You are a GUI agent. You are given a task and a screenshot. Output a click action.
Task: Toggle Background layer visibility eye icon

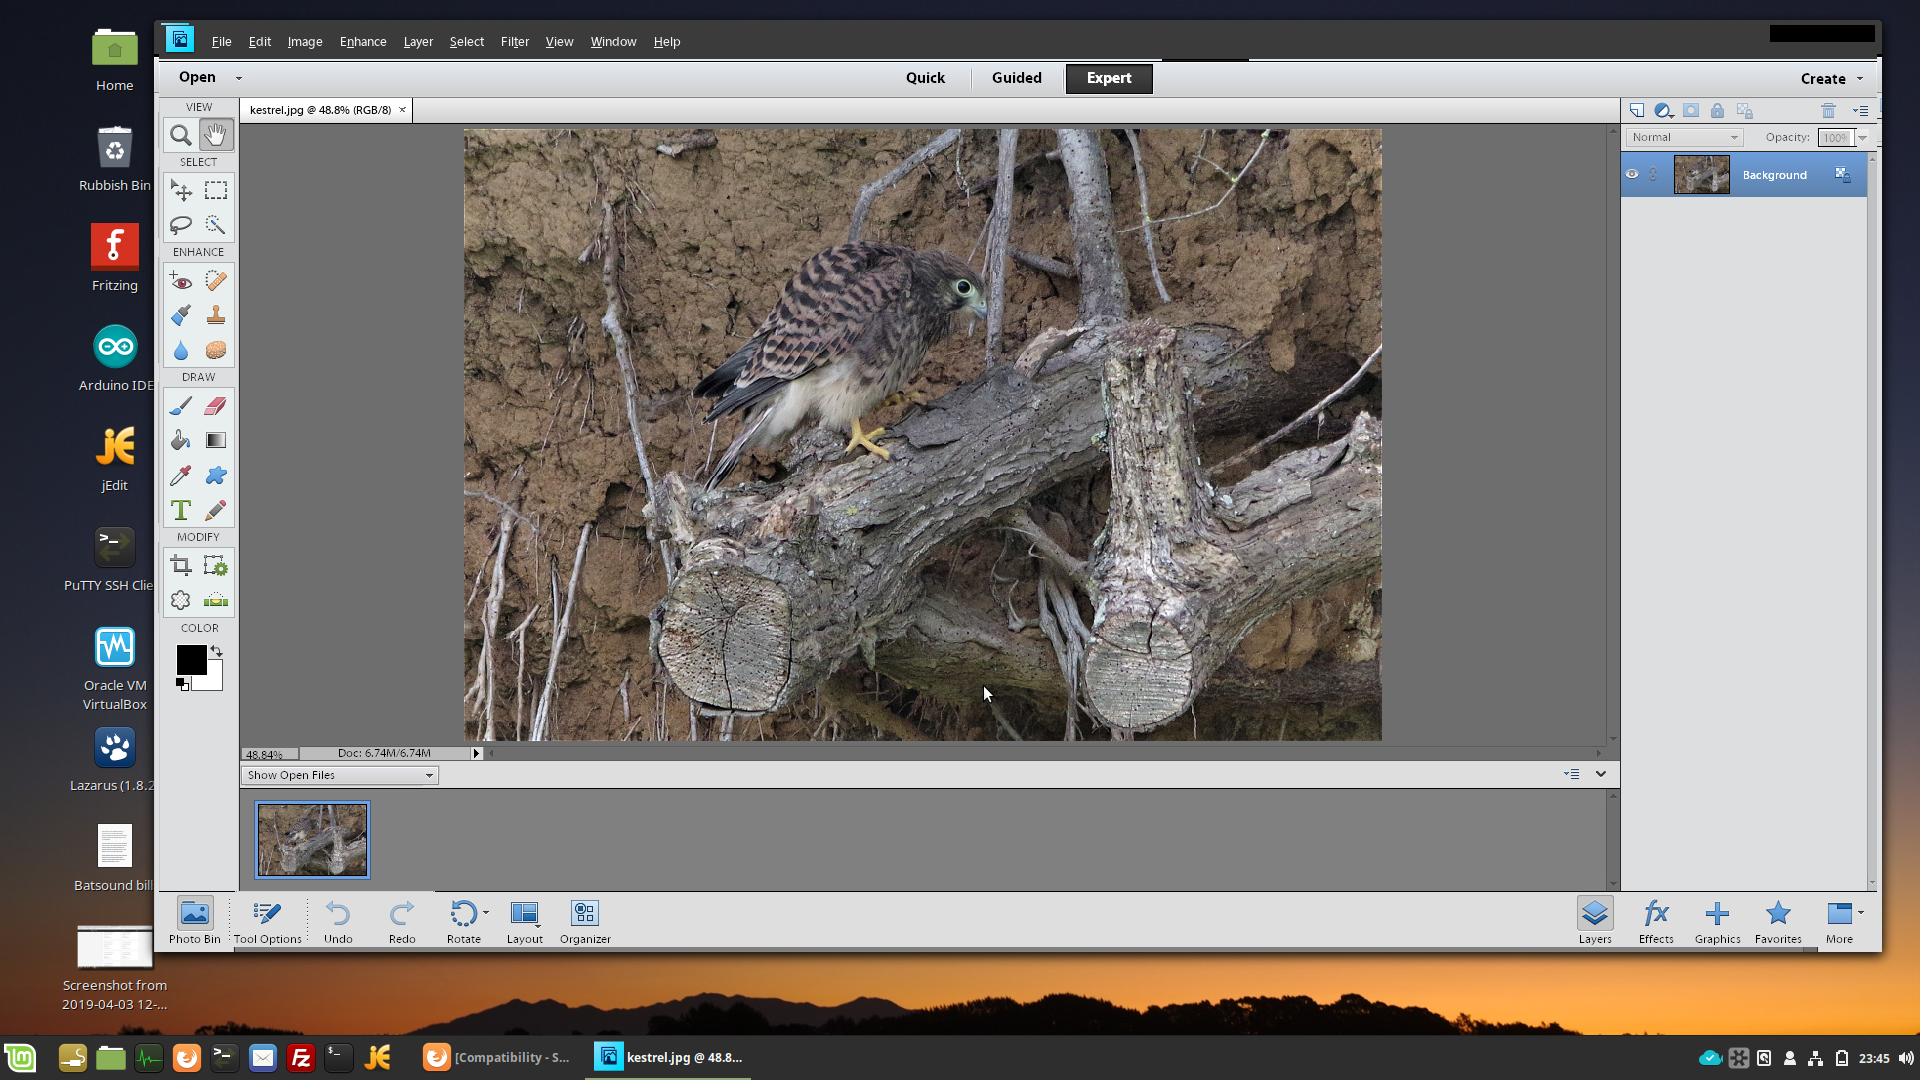click(x=1631, y=174)
